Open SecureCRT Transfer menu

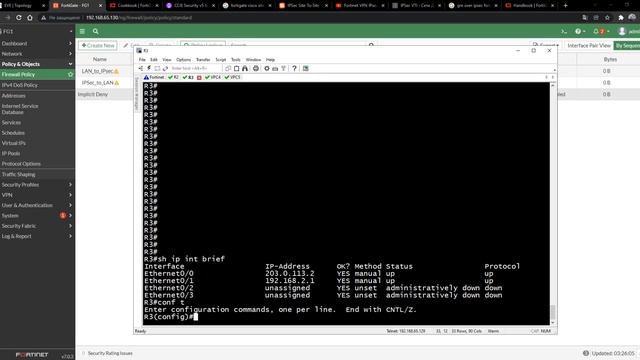202,60
